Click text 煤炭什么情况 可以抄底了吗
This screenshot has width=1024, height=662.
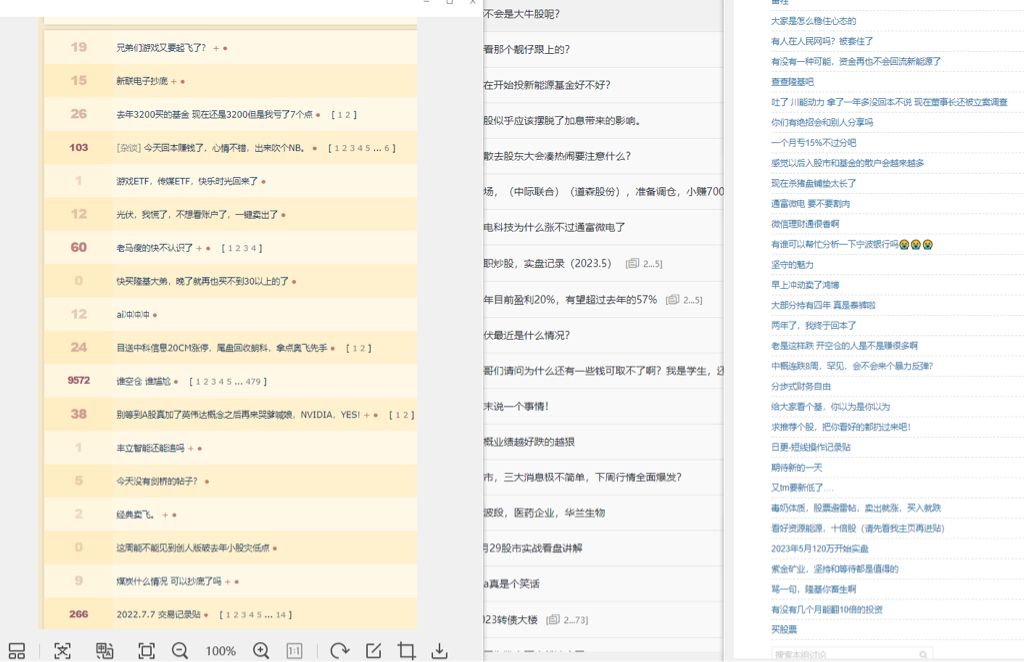tap(169, 581)
